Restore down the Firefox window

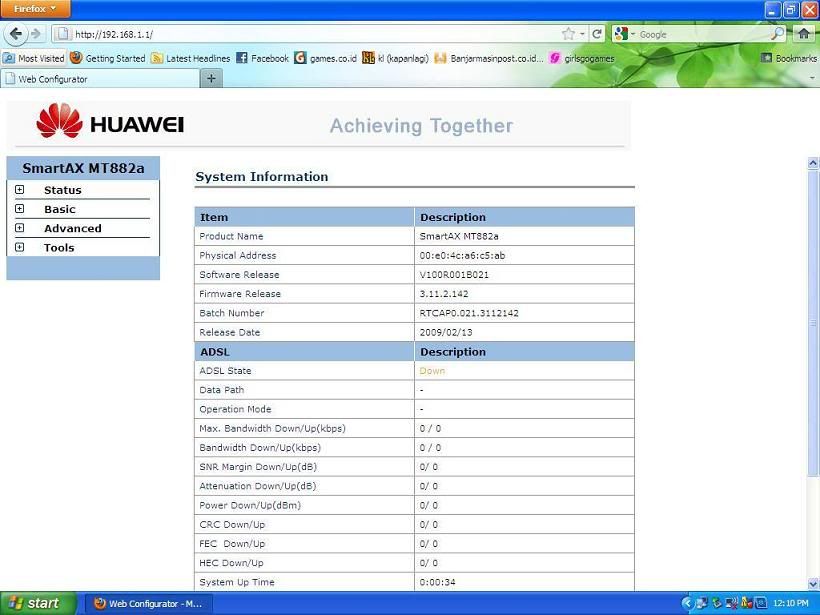click(791, 9)
